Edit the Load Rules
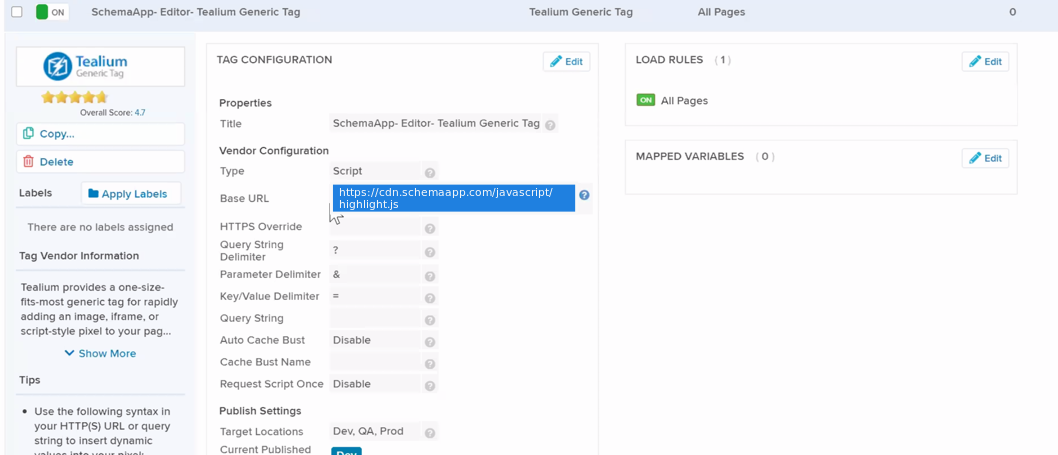Image resolution: width=1058 pixels, height=455 pixels. (x=986, y=61)
